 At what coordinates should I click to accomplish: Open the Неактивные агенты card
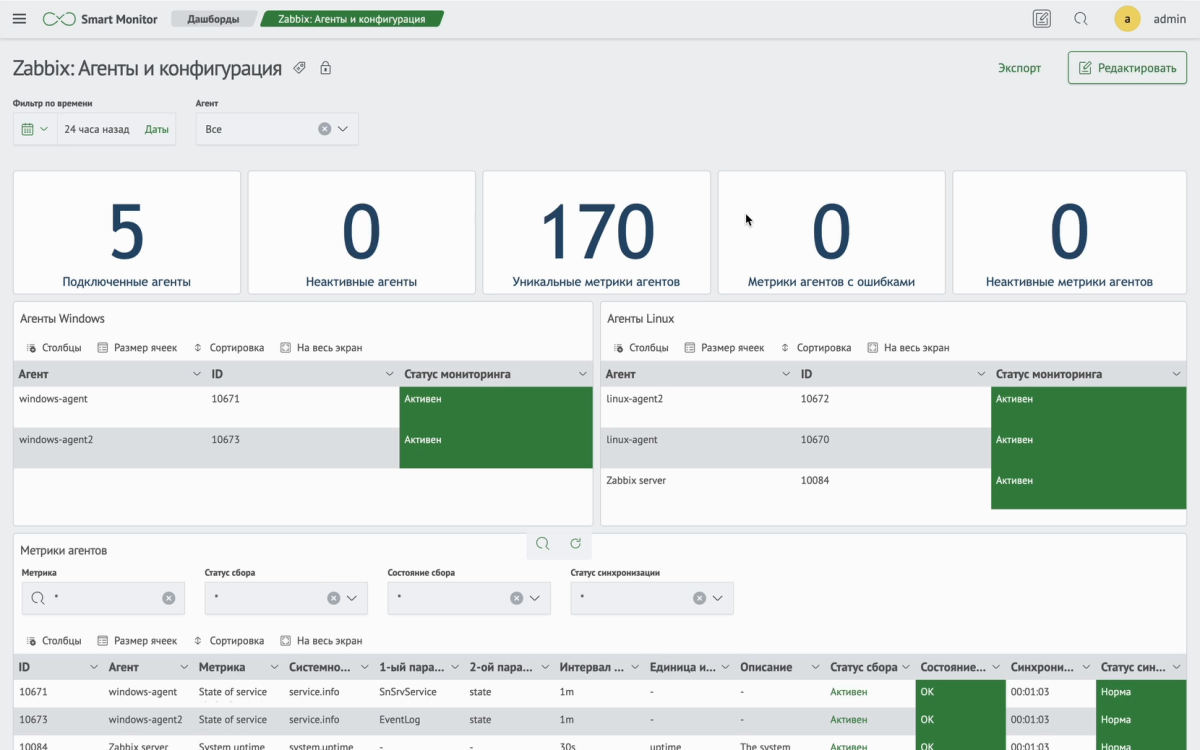[362, 232]
